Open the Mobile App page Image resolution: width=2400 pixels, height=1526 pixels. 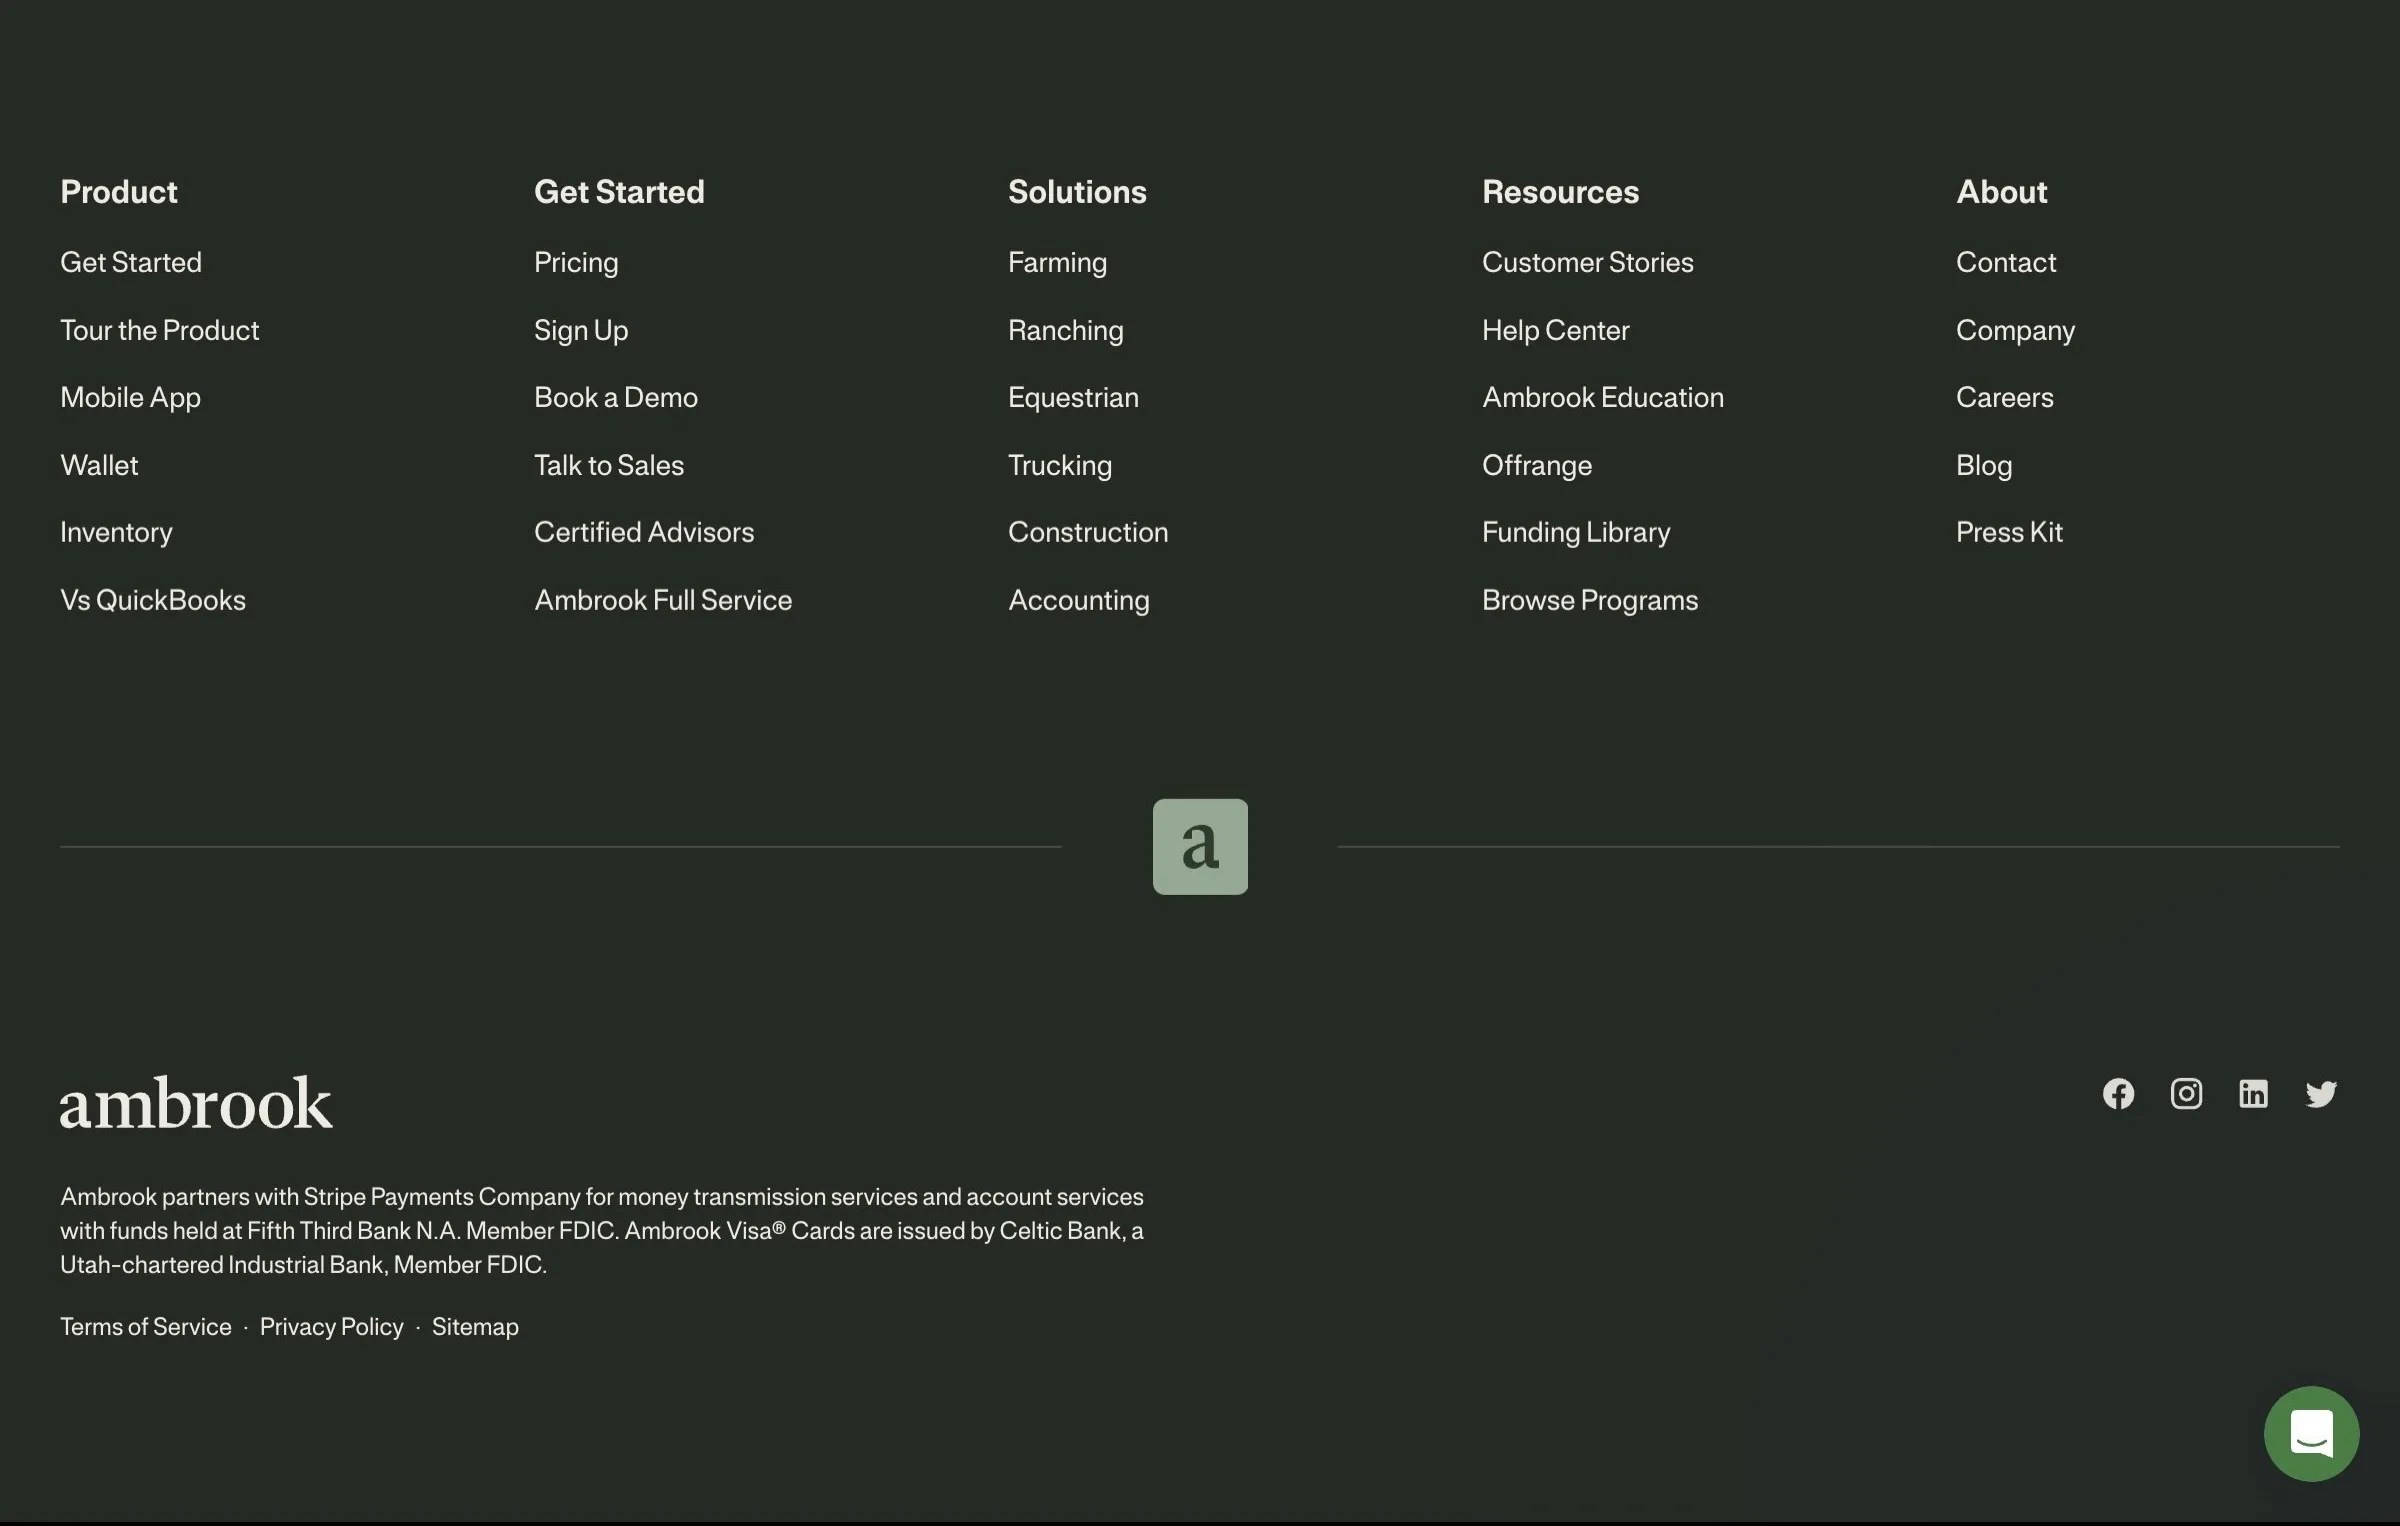131,398
